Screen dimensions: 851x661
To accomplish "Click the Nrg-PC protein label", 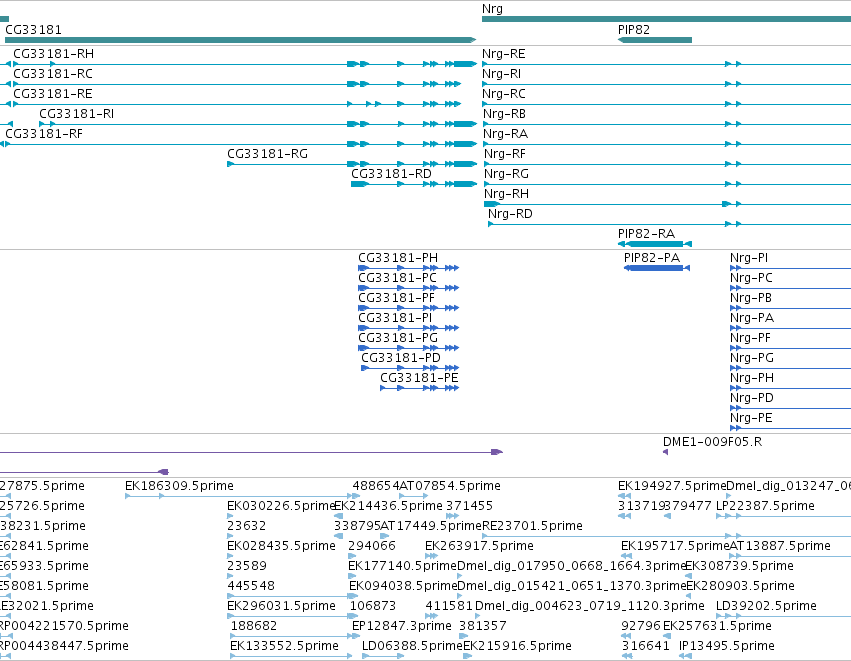I will (x=751, y=278).
